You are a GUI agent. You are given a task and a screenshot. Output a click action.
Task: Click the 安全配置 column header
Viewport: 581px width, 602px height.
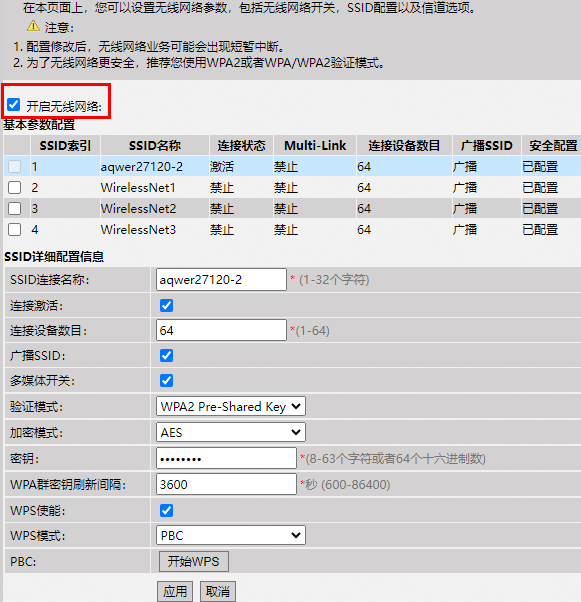[x=553, y=146]
